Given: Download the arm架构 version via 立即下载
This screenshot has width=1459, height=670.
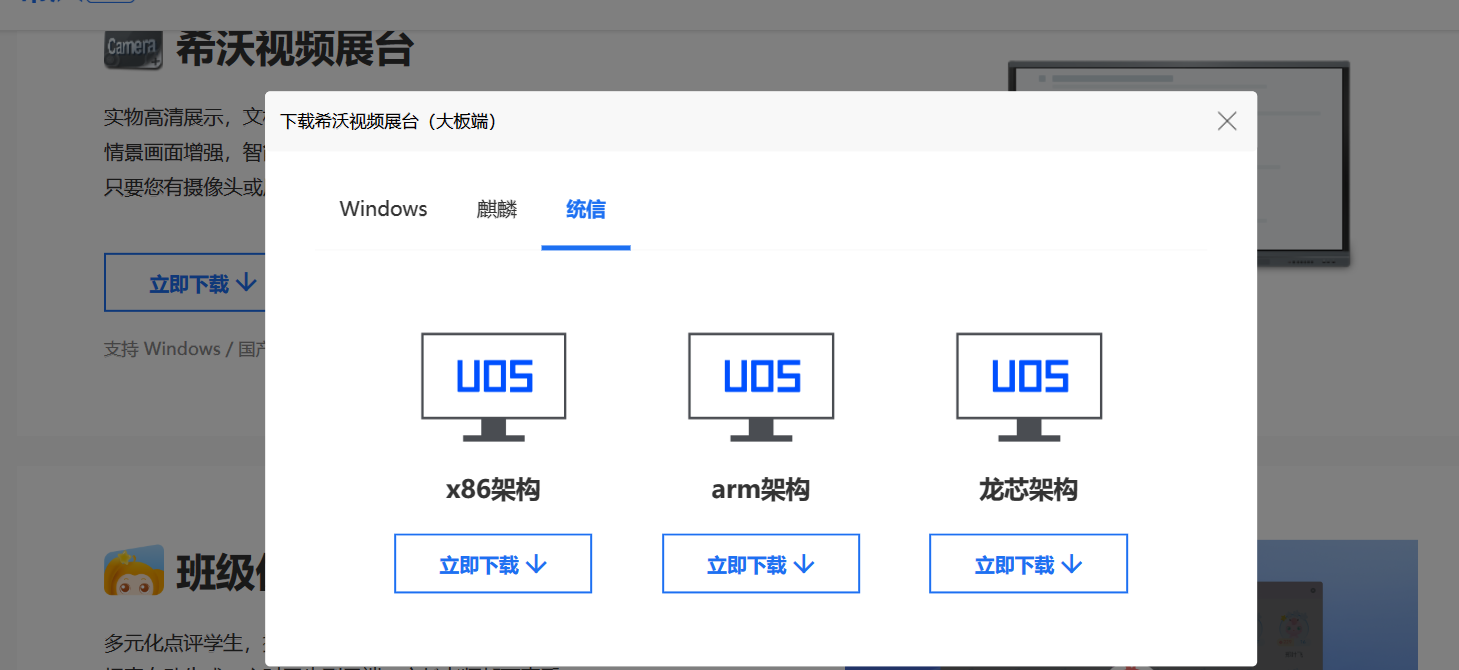Looking at the screenshot, I should [761, 564].
